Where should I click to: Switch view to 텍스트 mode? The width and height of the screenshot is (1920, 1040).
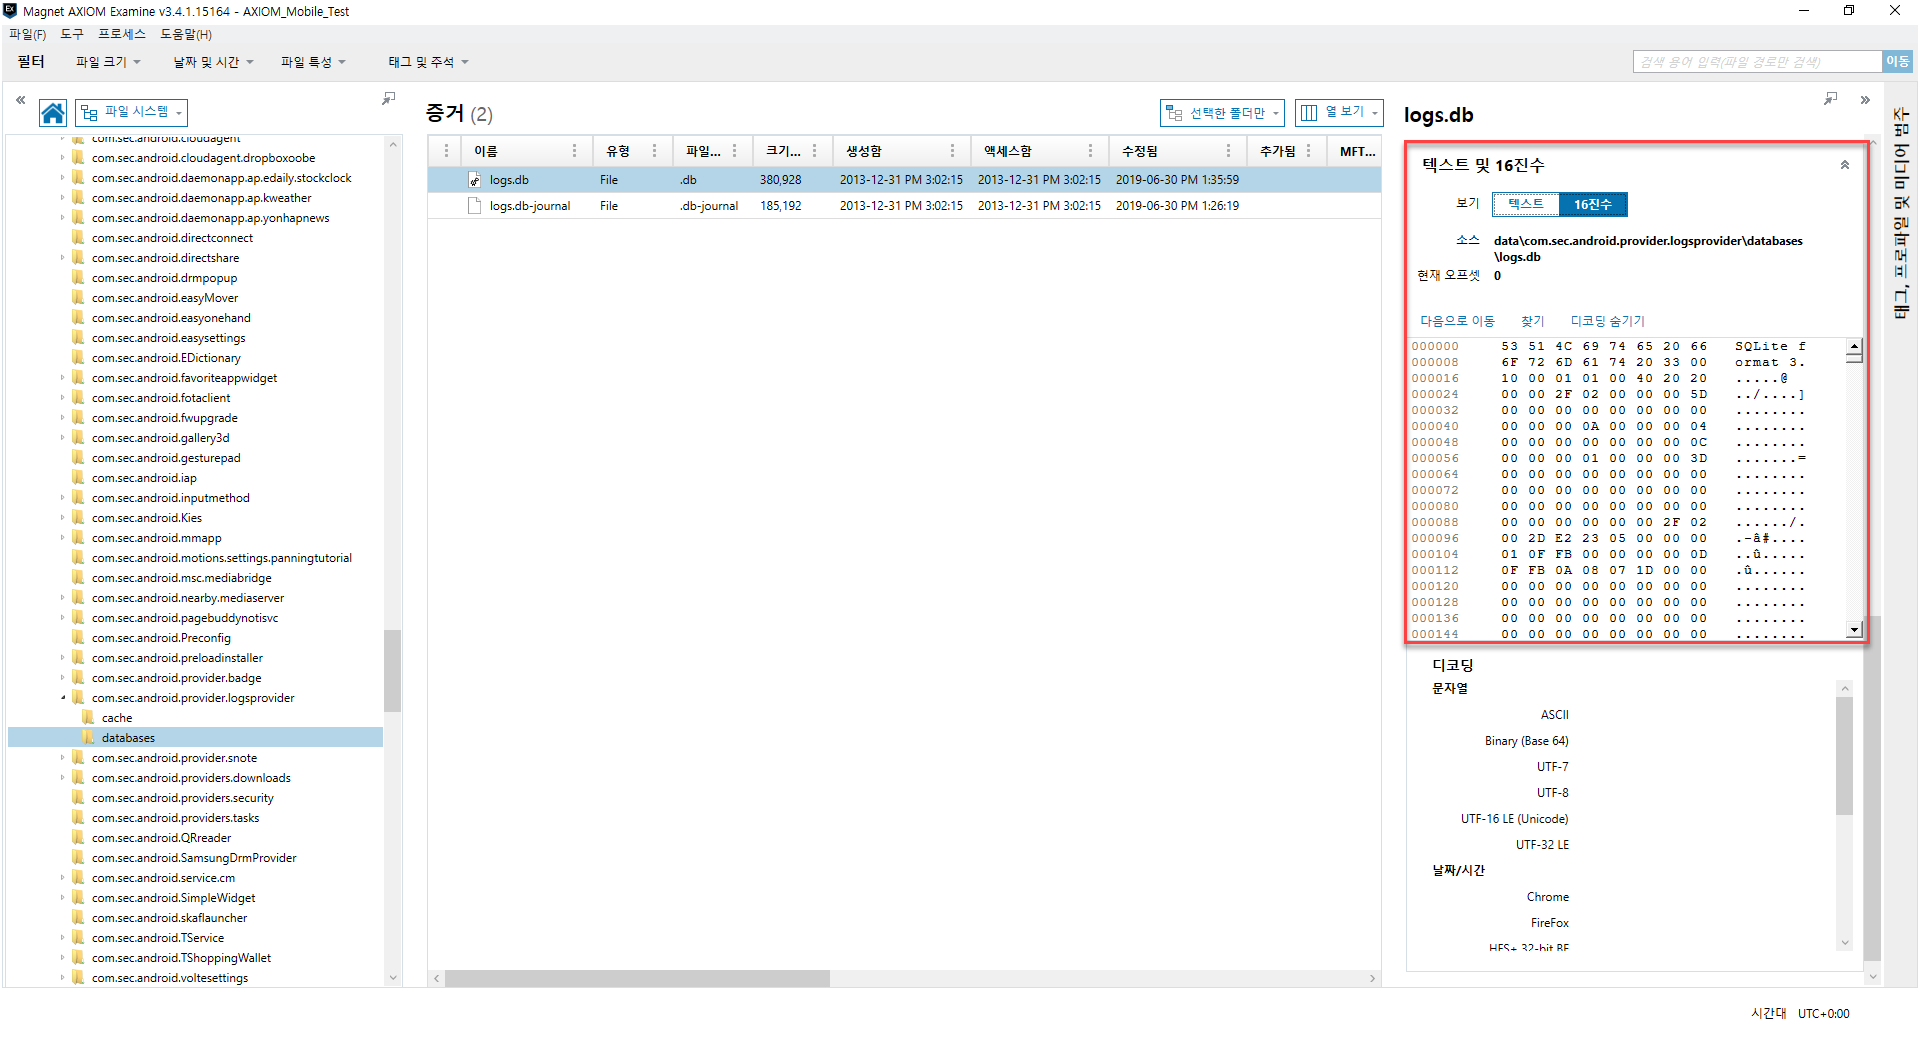point(1526,204)
